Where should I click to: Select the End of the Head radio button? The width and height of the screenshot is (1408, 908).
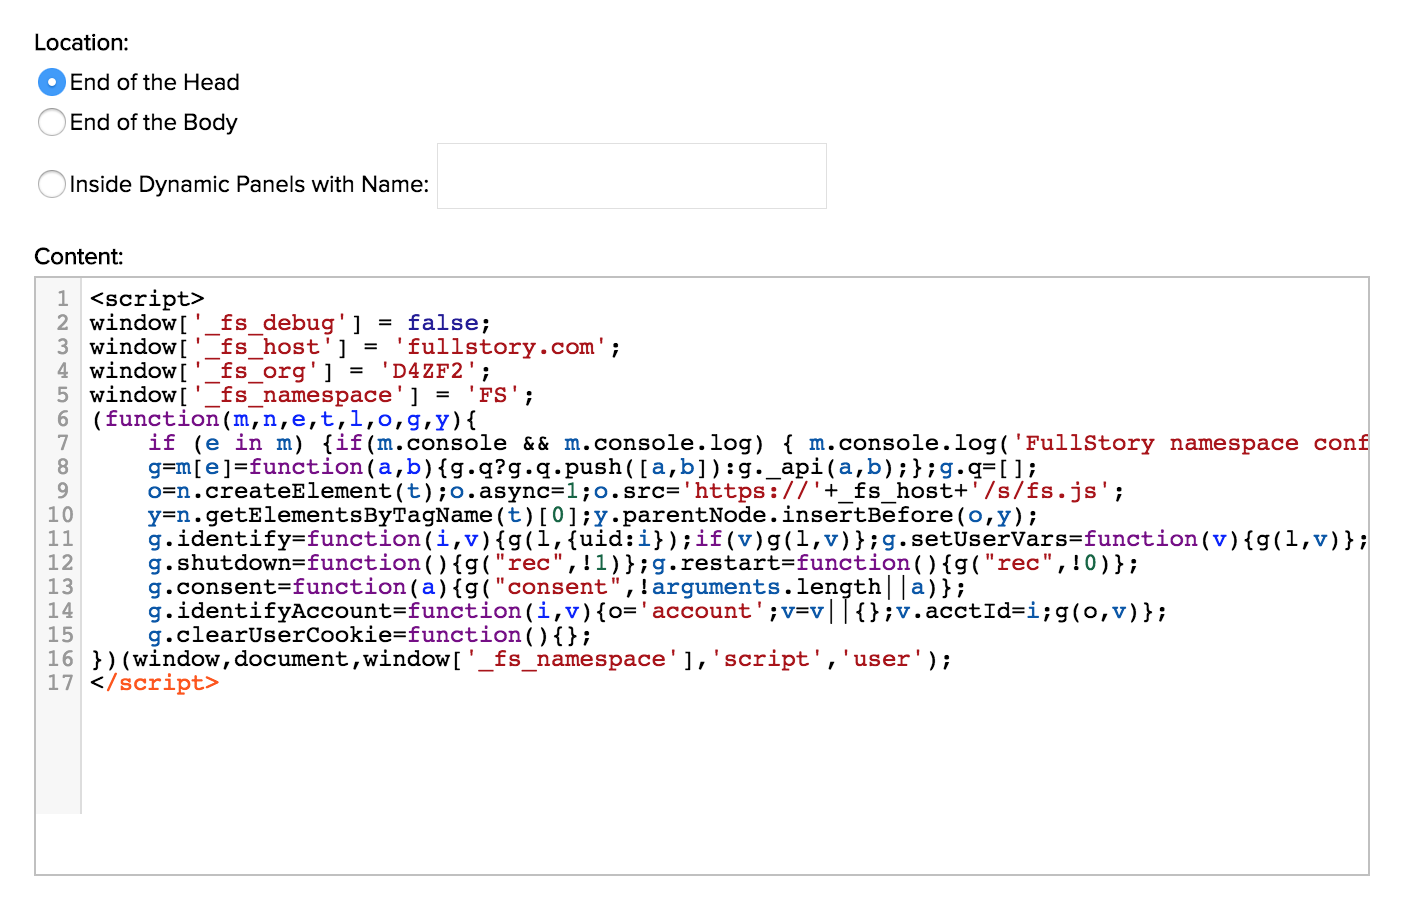(x=52, y=82)
